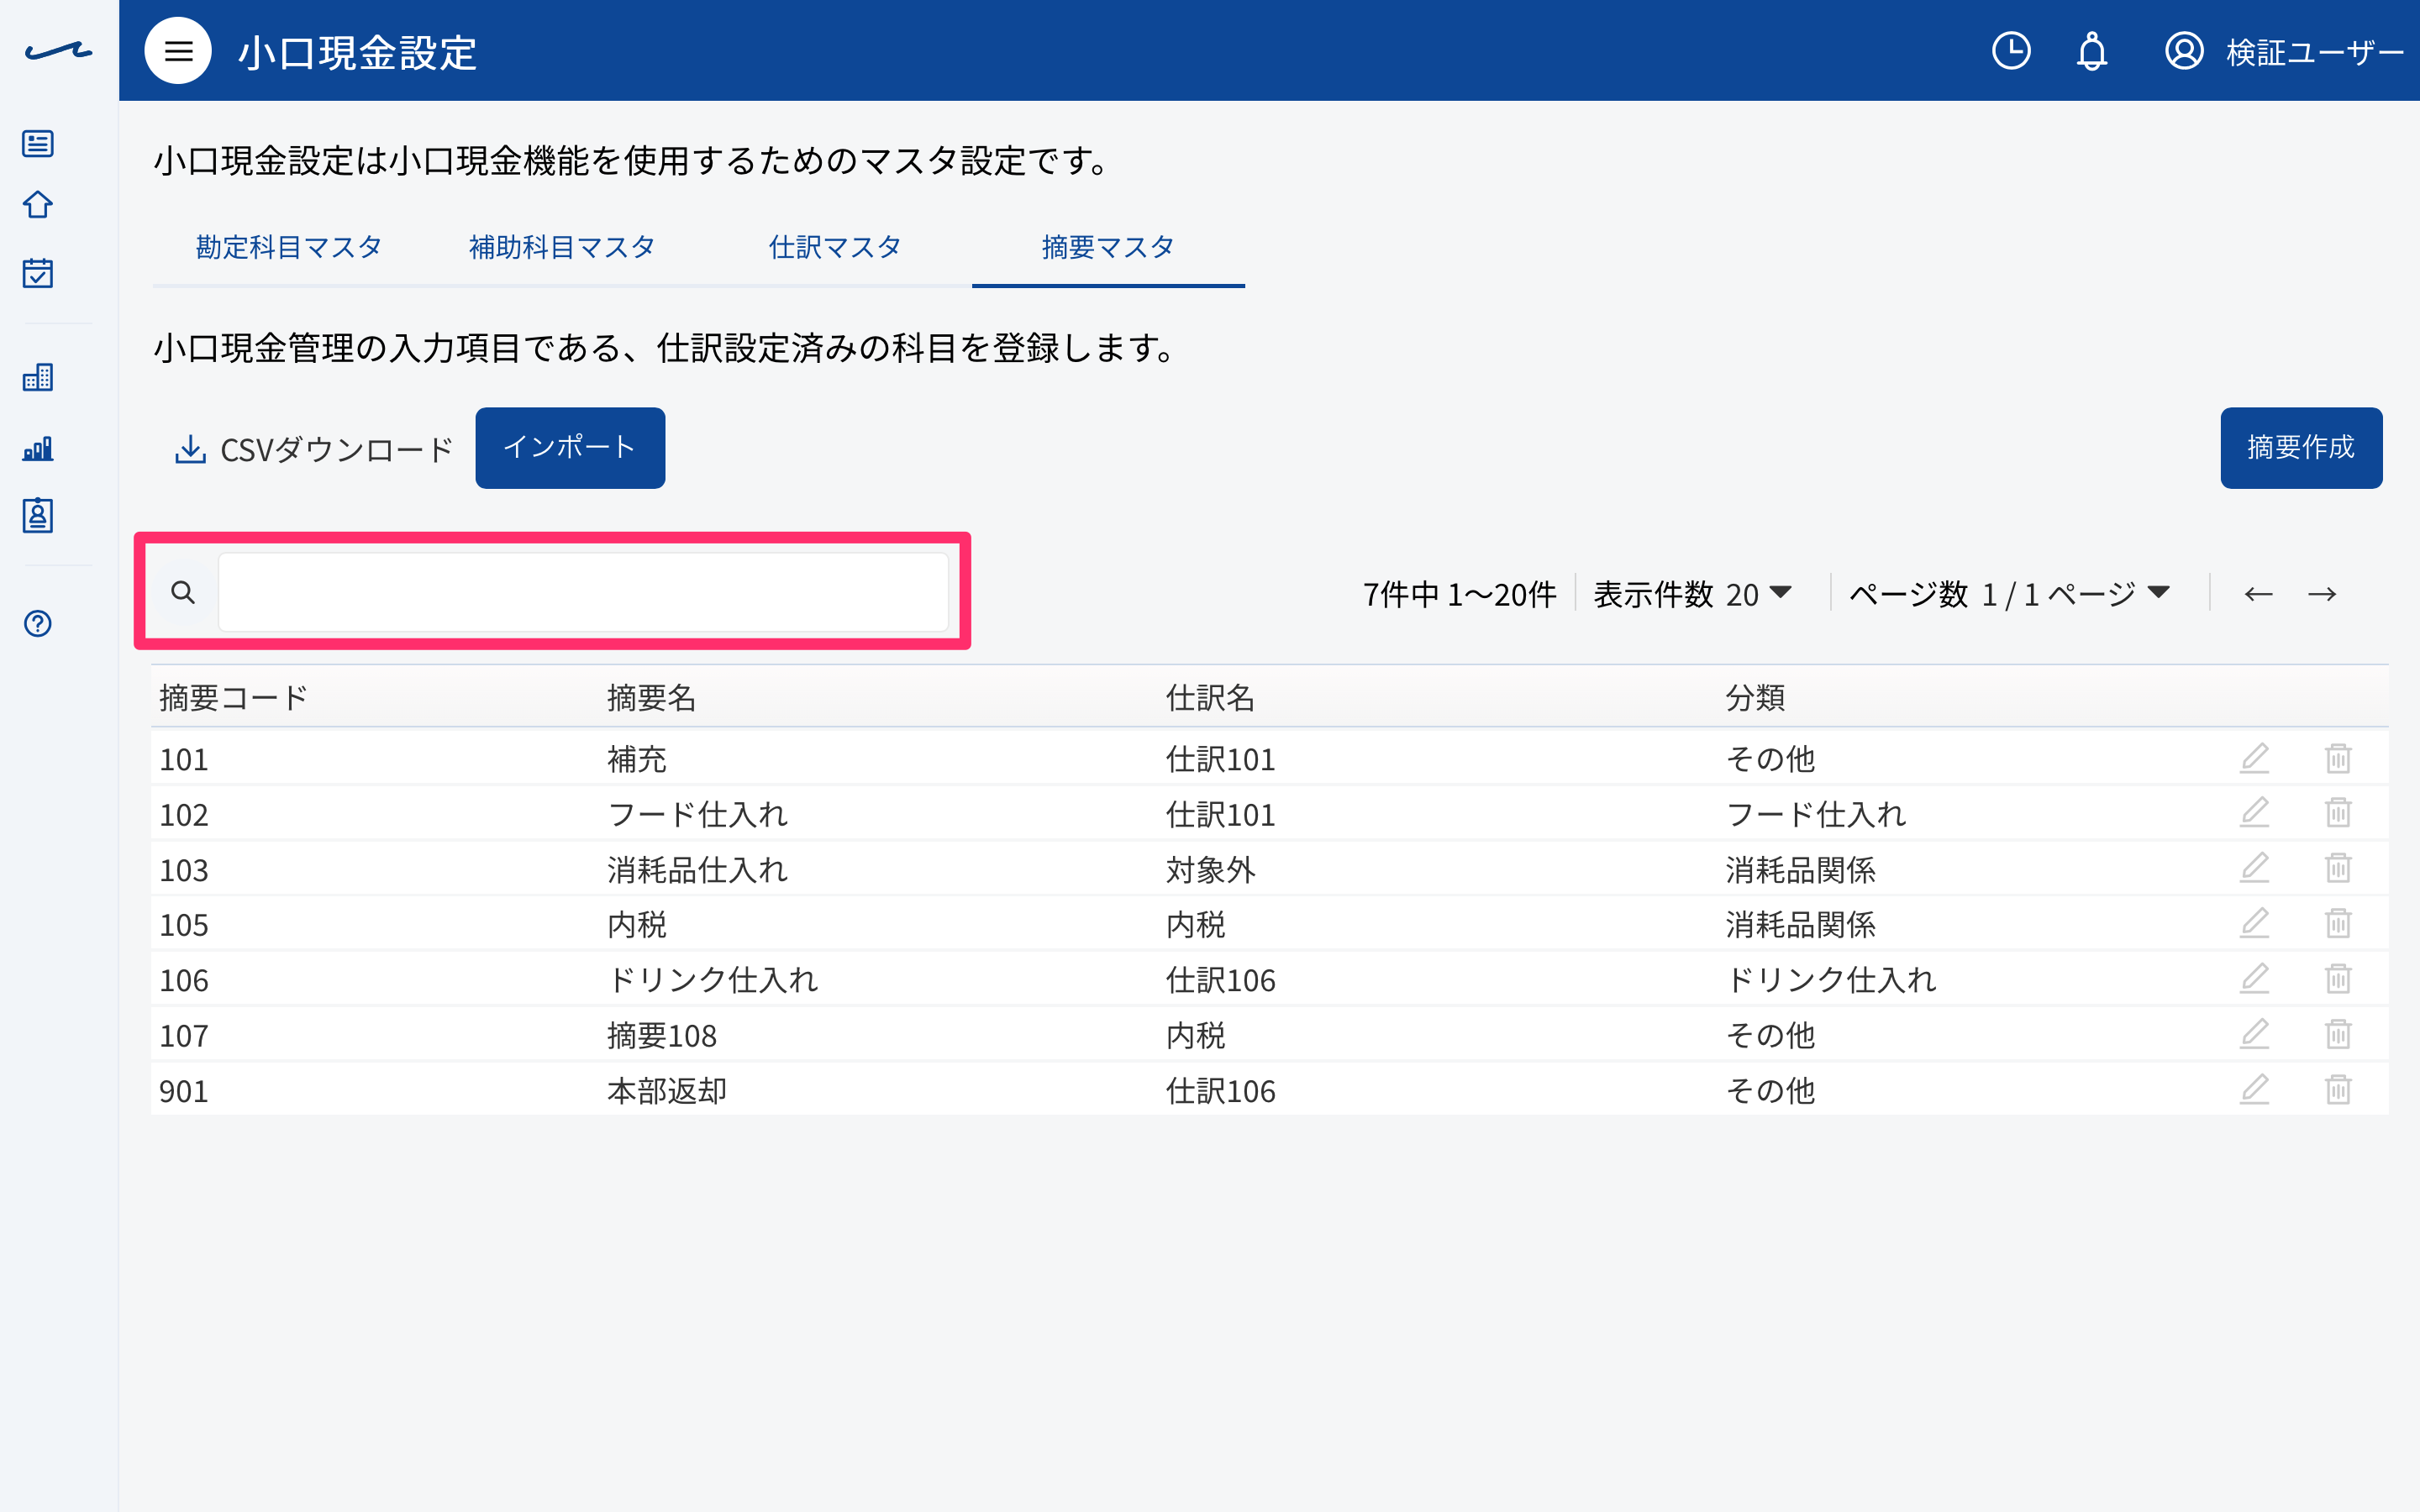Open the hamburger menu button

[x=178, y=51]
